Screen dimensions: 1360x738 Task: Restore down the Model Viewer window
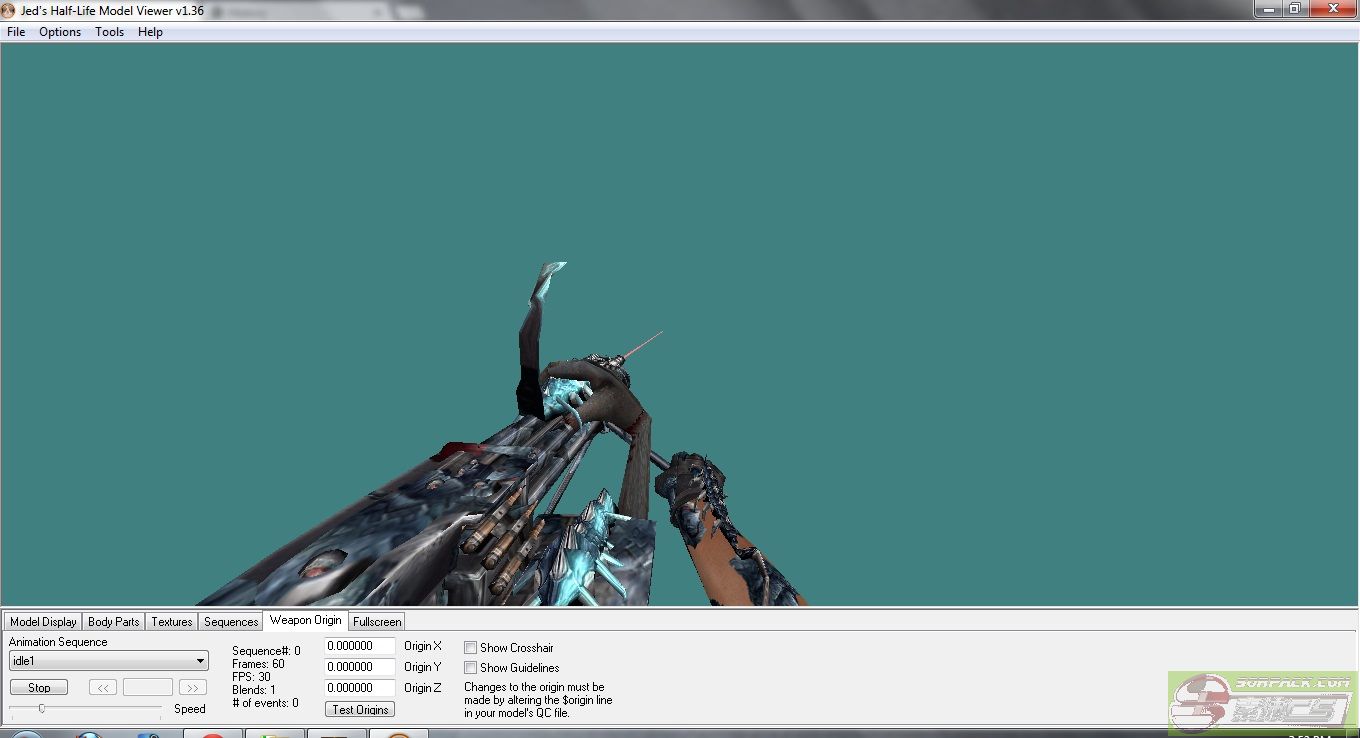point(1295,8)
